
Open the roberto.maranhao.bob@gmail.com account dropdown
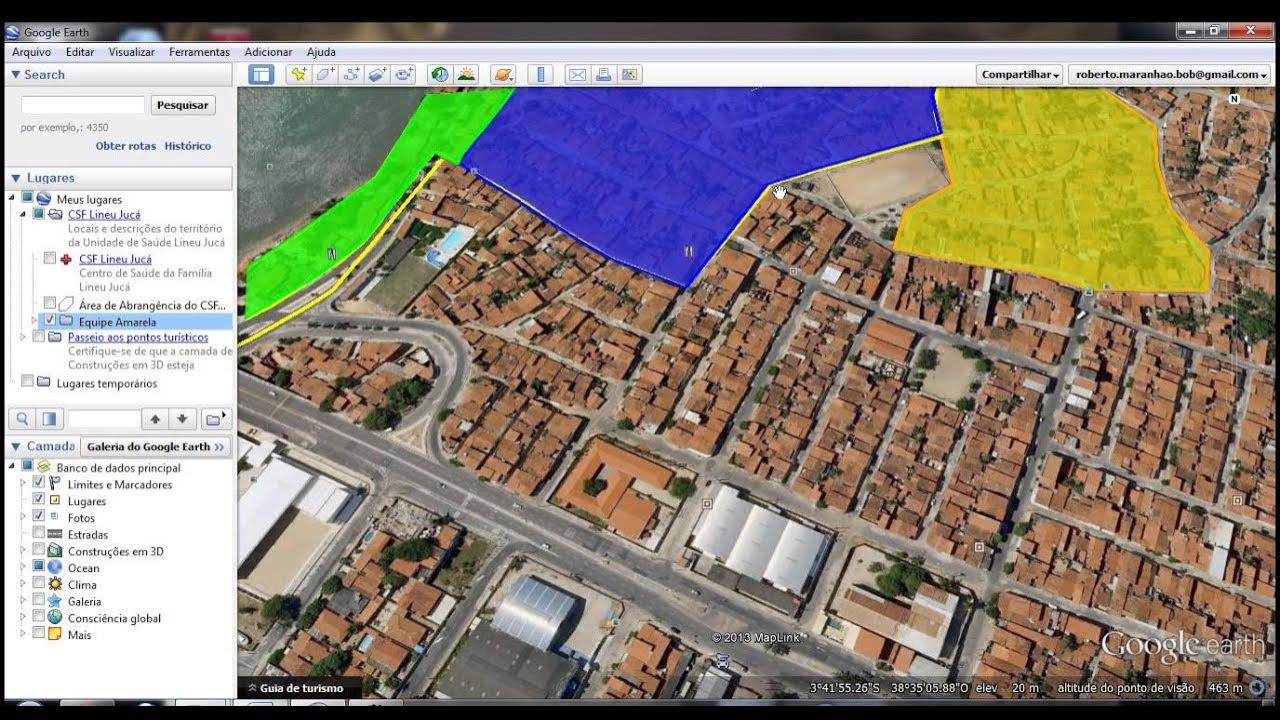[x=1172, y=74]
